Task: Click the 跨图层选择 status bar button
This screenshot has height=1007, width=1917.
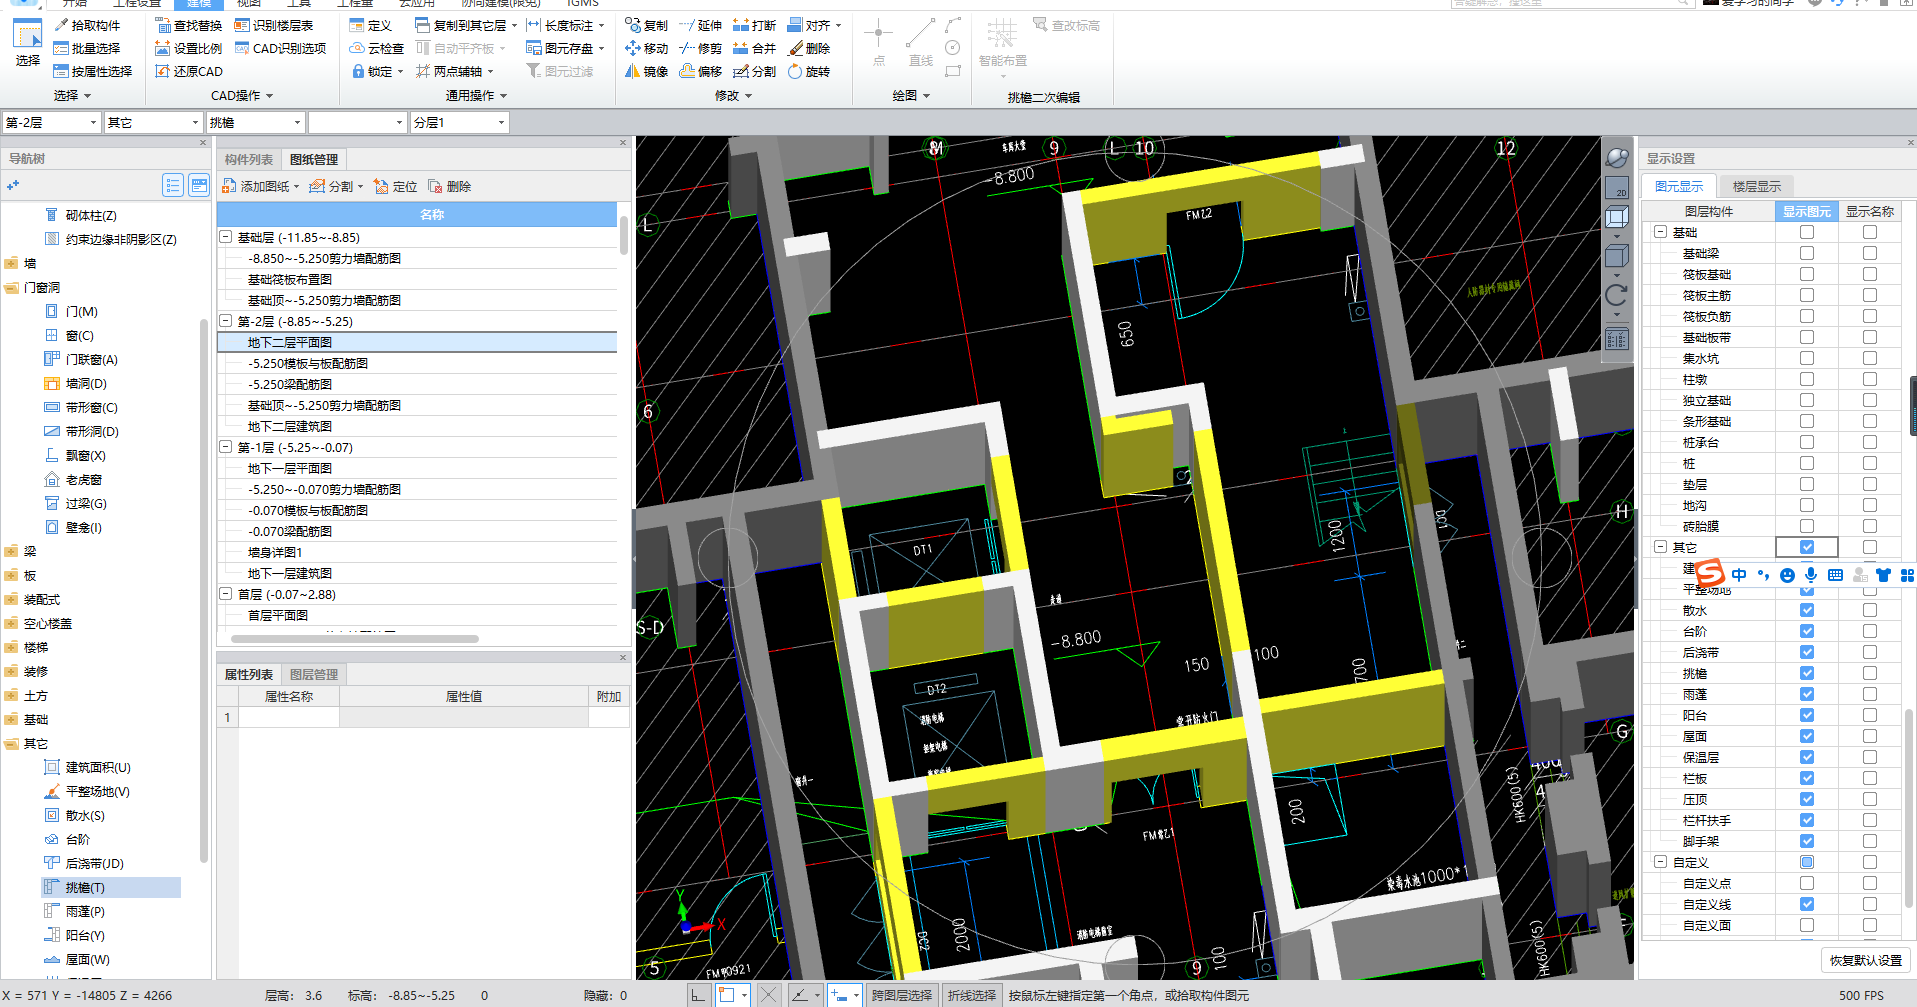Action: click(x=901, y=995)
